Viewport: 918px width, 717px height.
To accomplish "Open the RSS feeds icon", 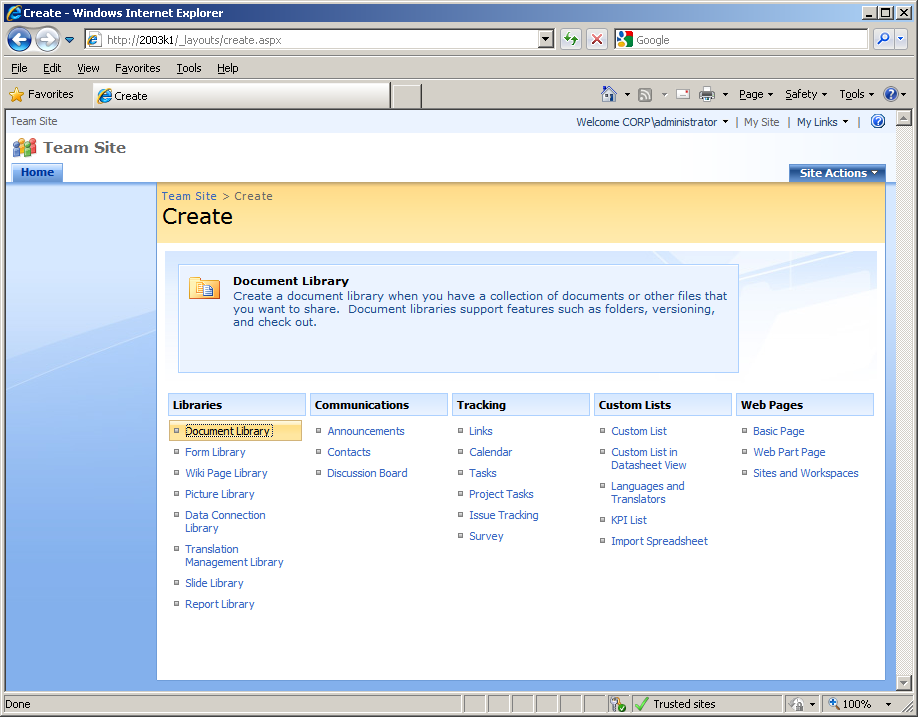I will 645,94.
